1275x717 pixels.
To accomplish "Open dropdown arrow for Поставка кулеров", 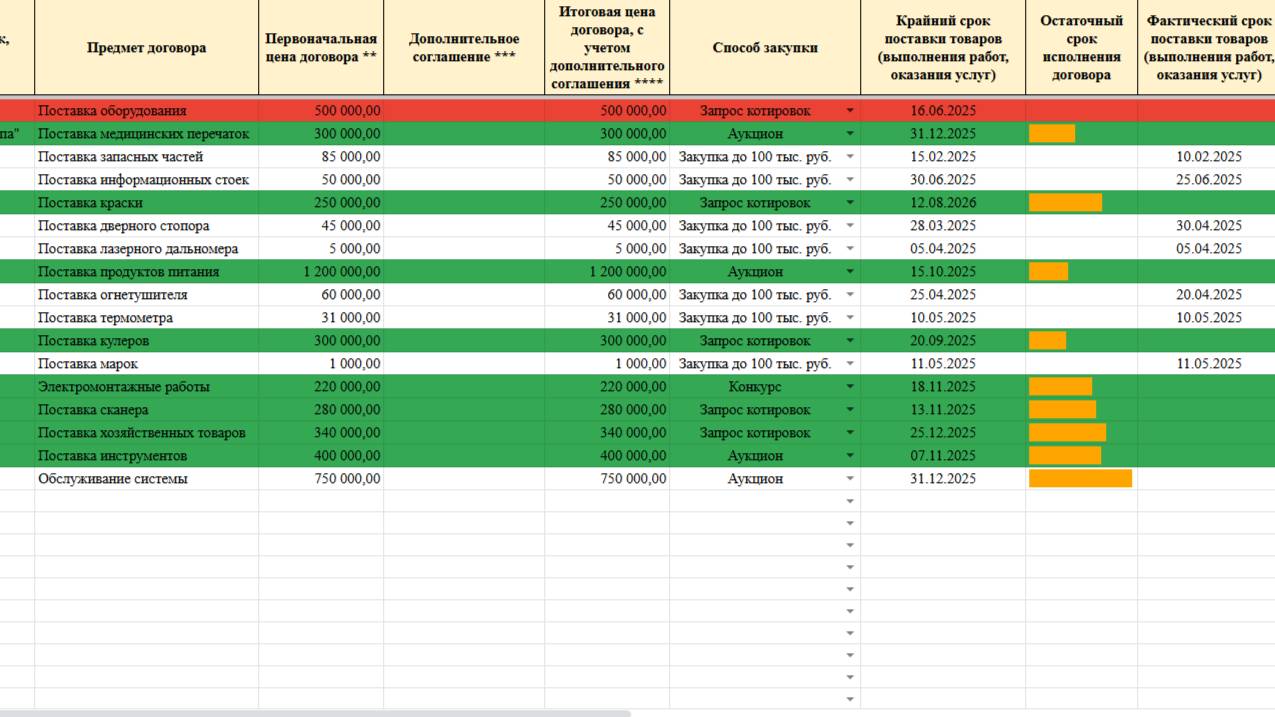I will 850,341.
